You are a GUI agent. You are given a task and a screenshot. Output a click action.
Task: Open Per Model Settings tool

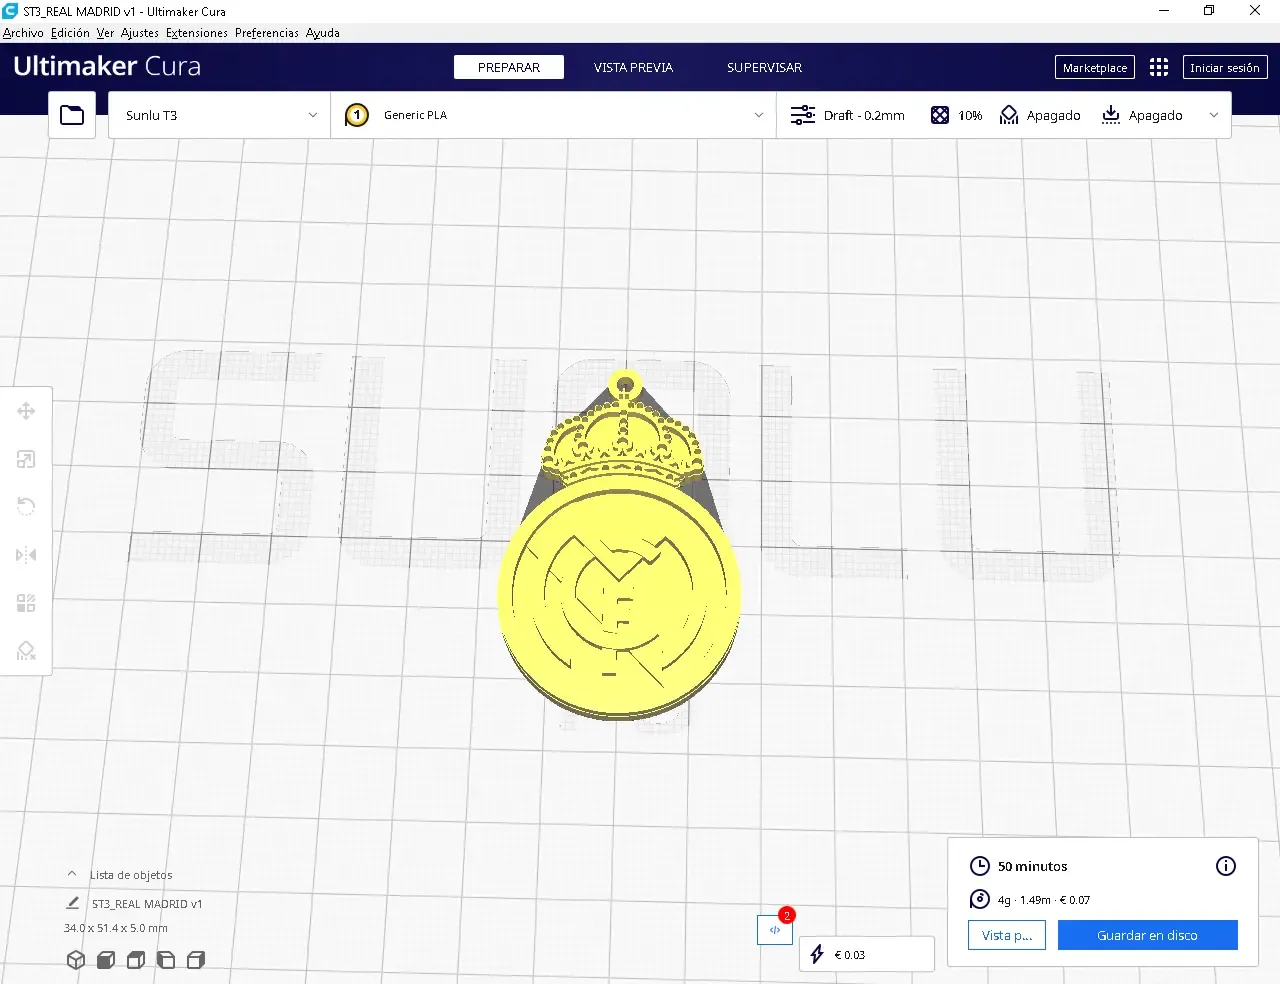tap(26, 603)
